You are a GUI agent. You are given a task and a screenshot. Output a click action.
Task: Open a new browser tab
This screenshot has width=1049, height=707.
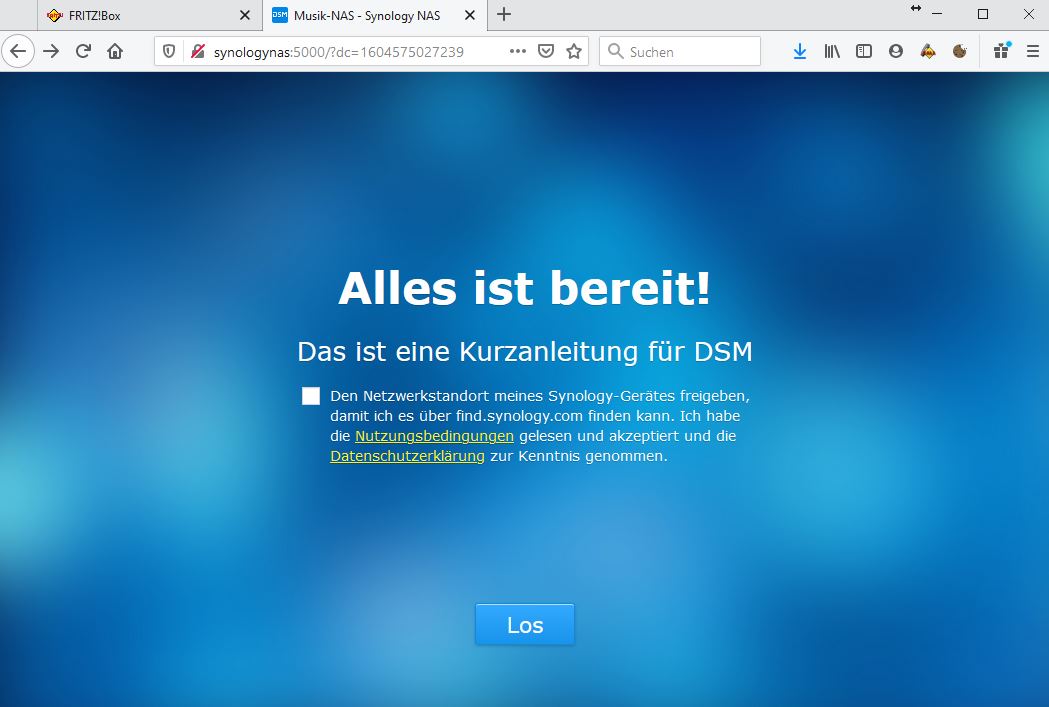[504, 14]
